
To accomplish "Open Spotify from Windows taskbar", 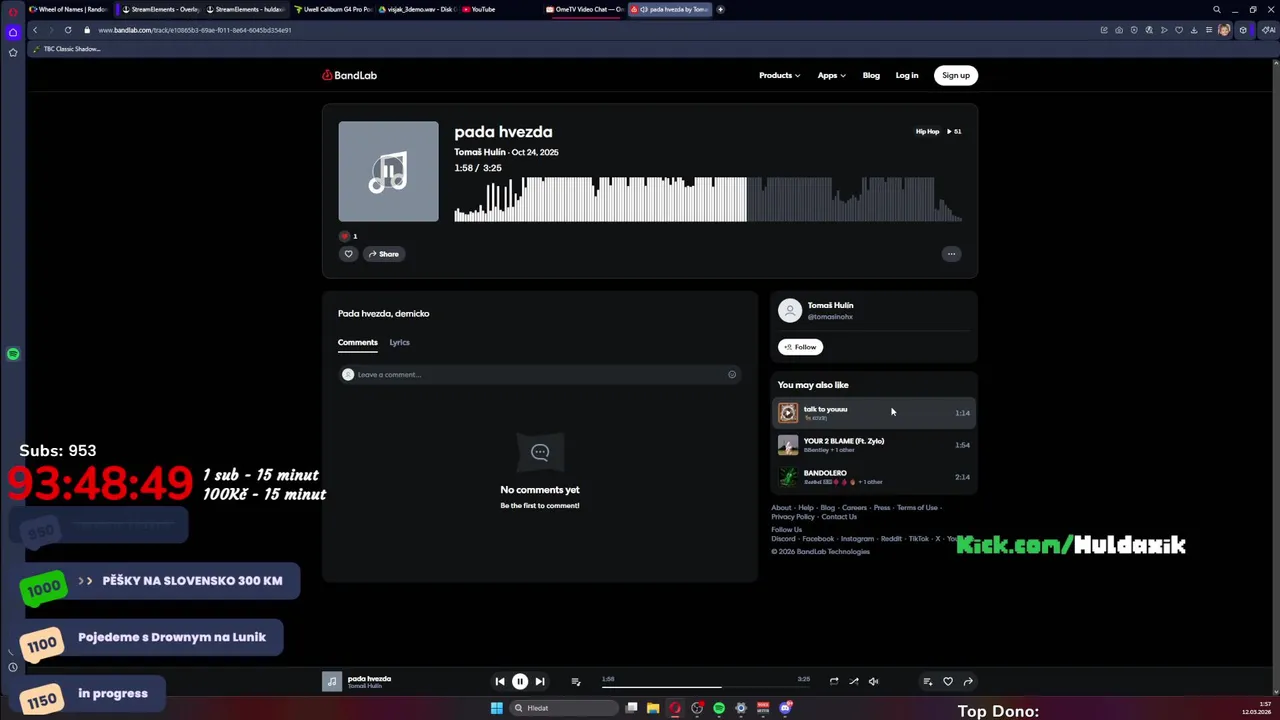I will coord(719,708).
